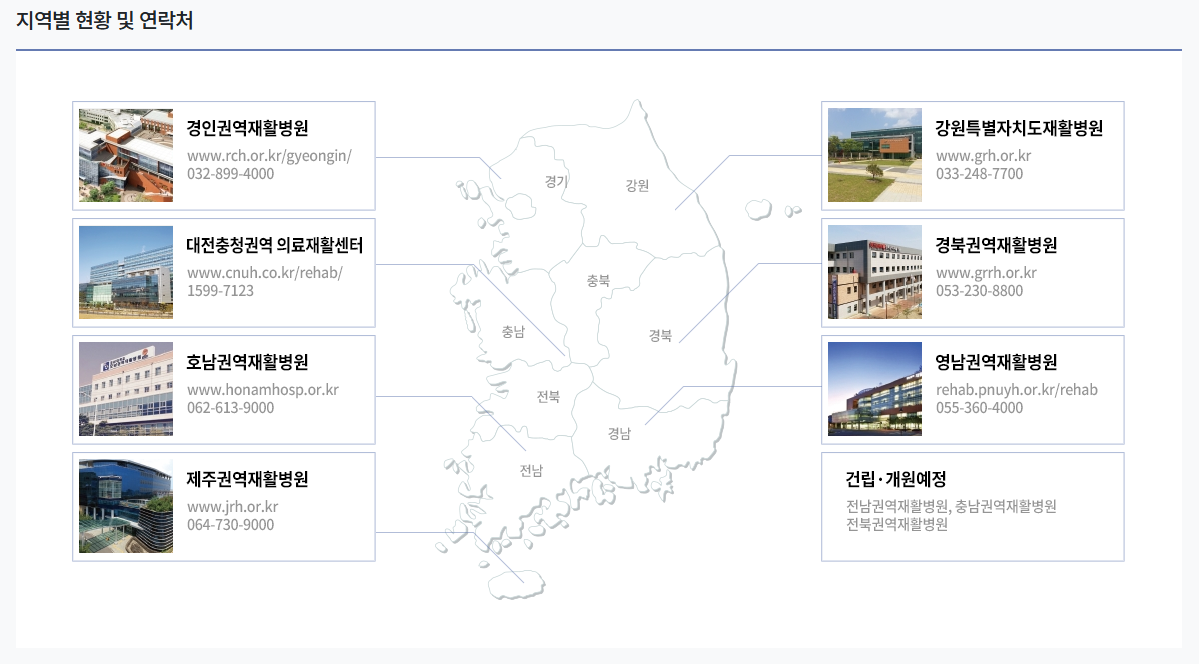The image size is (1199, 664).
Task: Open the www.rch.or.kr/gyeongin link
Action: point(269,157)
